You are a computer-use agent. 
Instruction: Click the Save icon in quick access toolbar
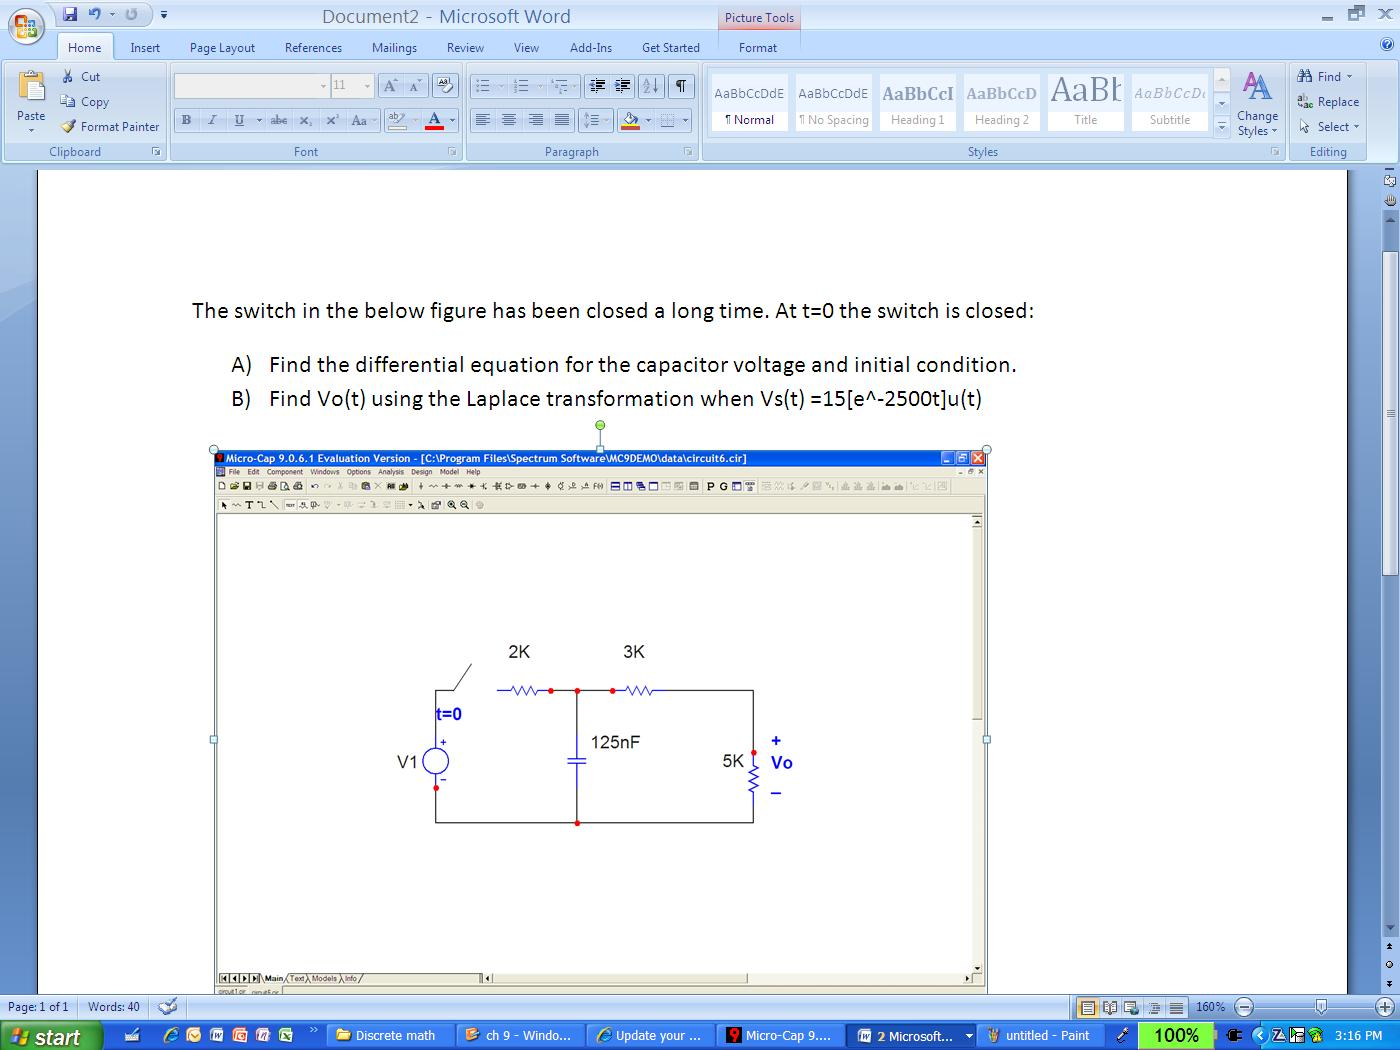click(70, 14)
